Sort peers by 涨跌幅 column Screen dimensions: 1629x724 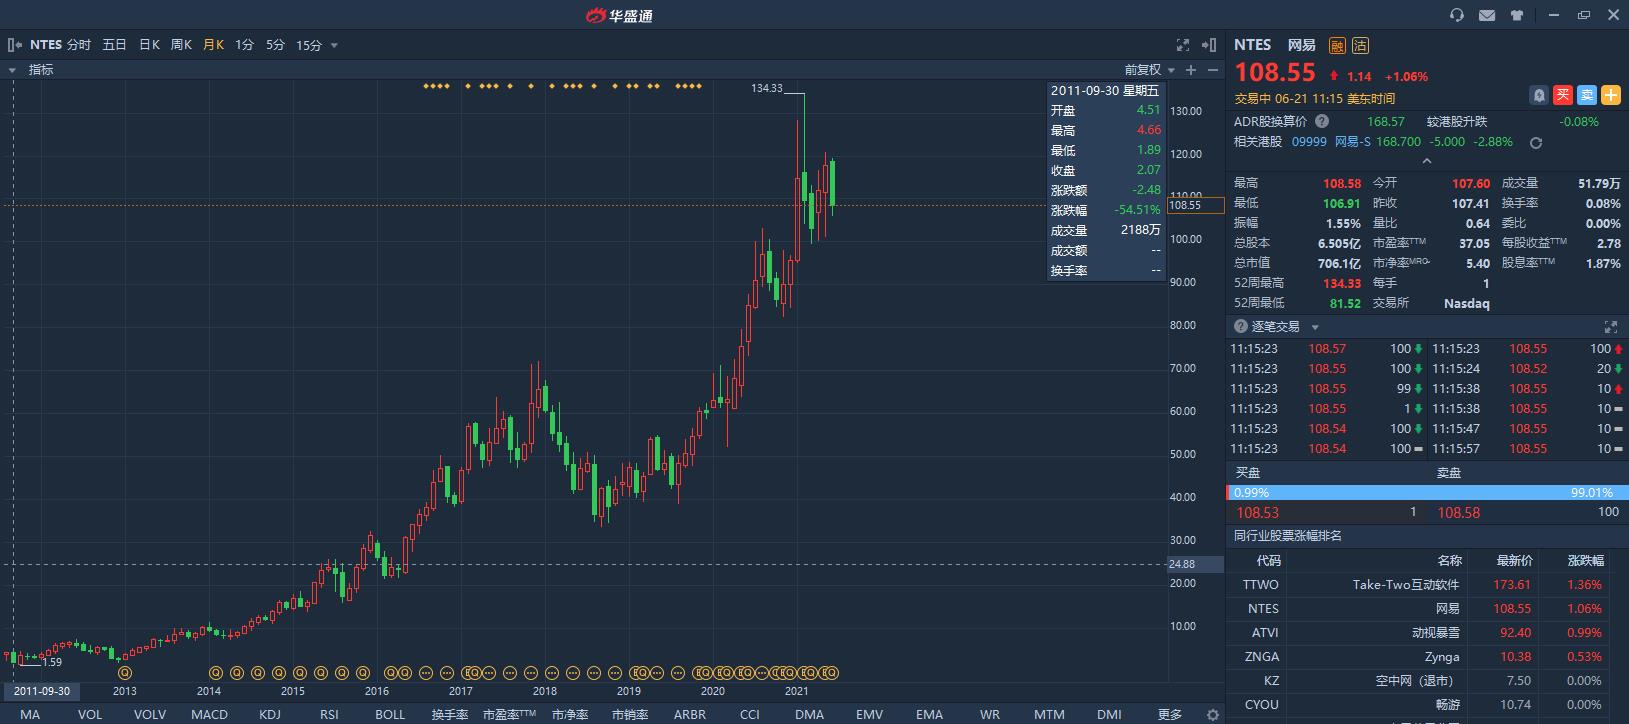(1585, 561)
